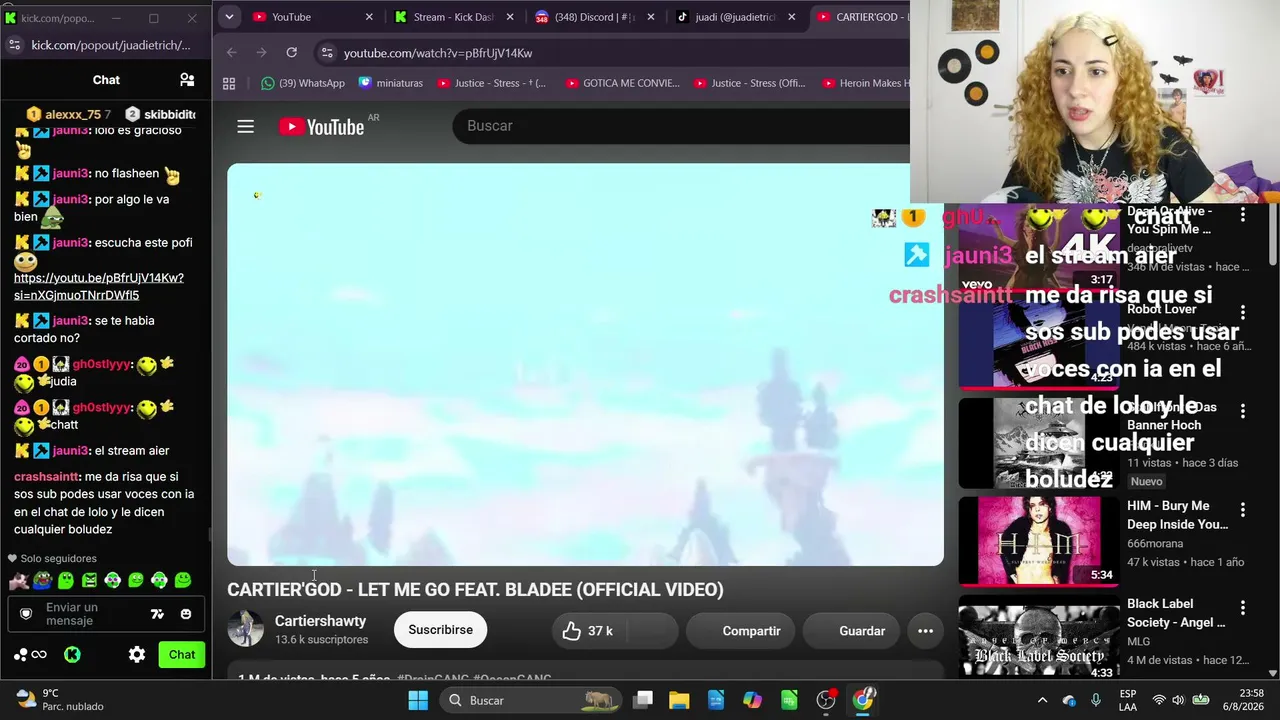Reload the YouTube page
This screenshot has width=1280, height=720.
291,53
